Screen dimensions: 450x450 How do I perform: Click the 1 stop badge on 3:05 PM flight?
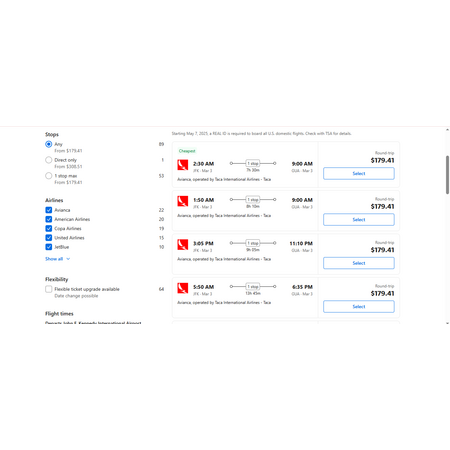click(253, 243)
